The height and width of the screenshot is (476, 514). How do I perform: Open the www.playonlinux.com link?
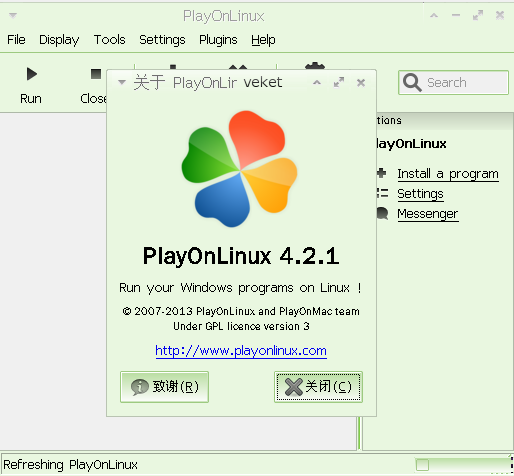pyautogui.click(x=241, y=351)
